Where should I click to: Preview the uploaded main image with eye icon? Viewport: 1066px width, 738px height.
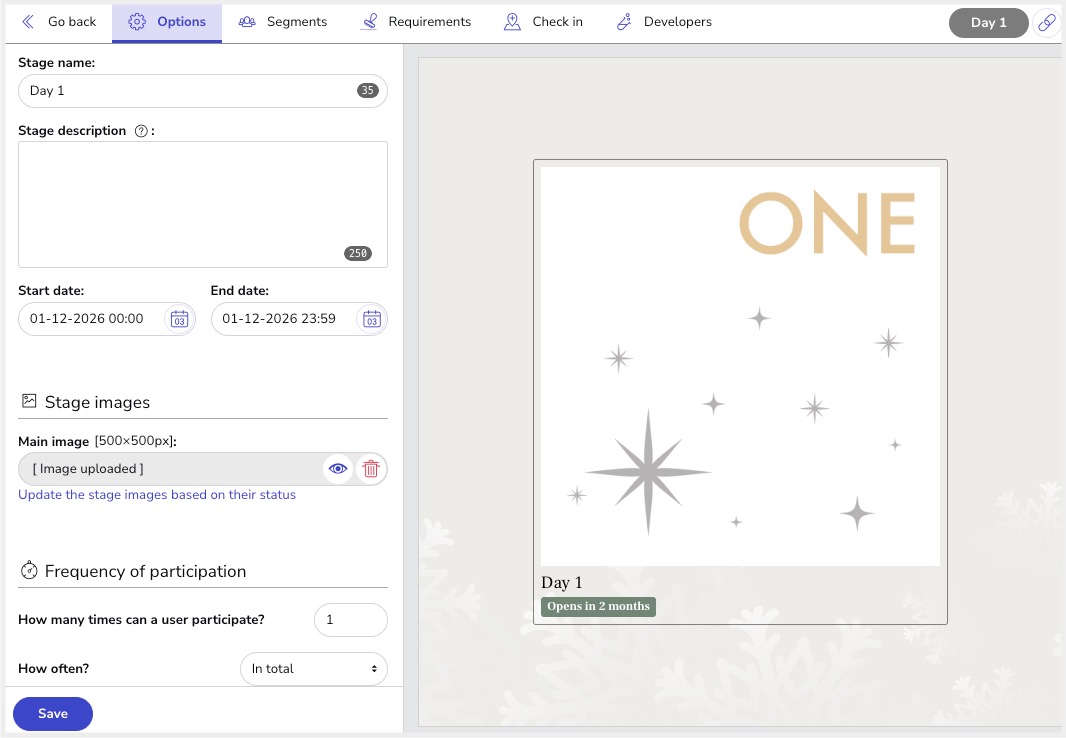tap(338, 469)
